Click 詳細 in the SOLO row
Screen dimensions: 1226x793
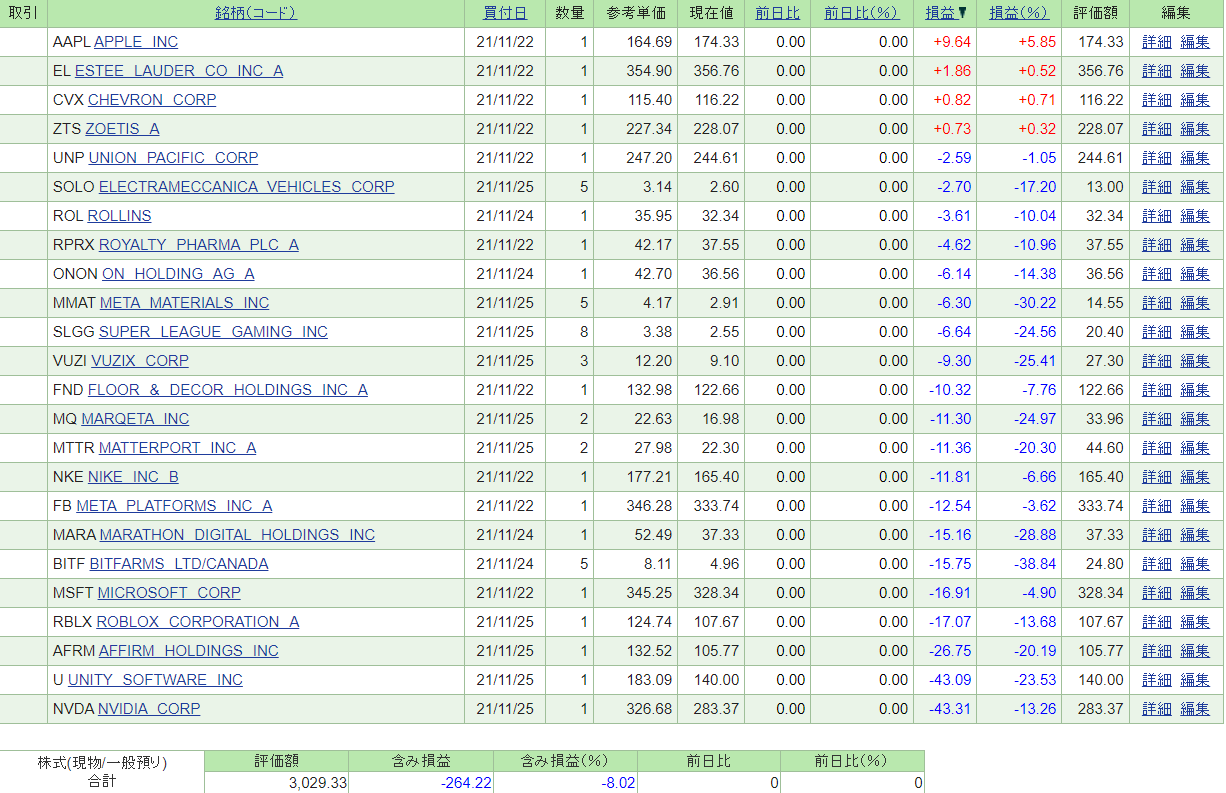(x=1157, y=187)
